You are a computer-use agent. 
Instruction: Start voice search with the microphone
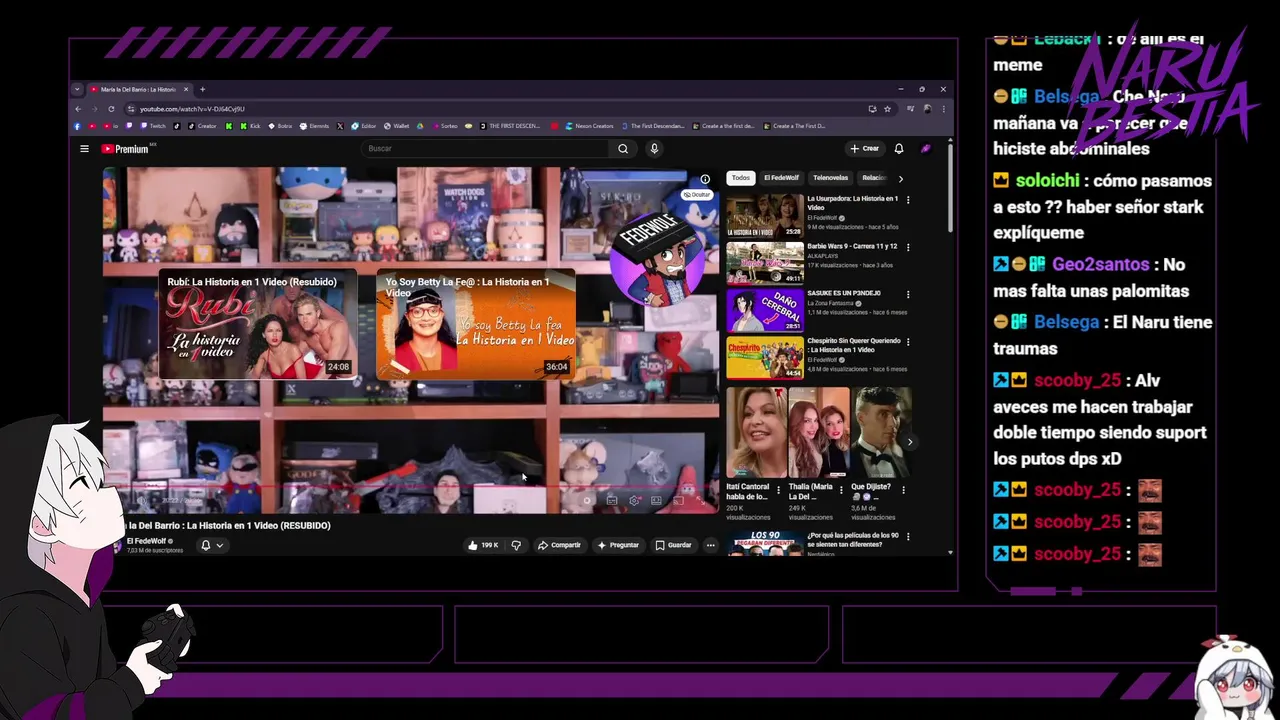click(x=654, y=149)
